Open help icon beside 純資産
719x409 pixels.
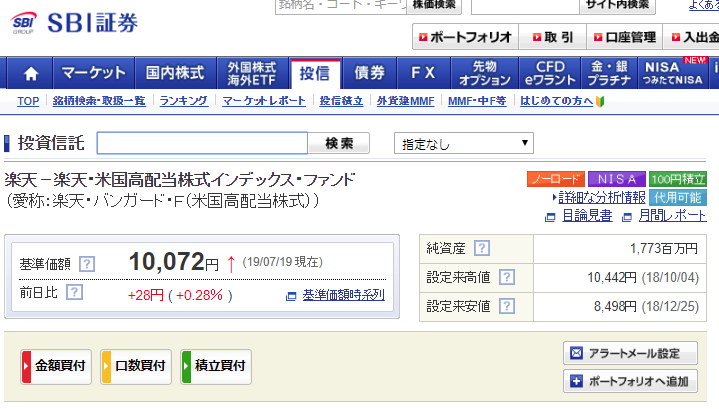tap(481, 248)
